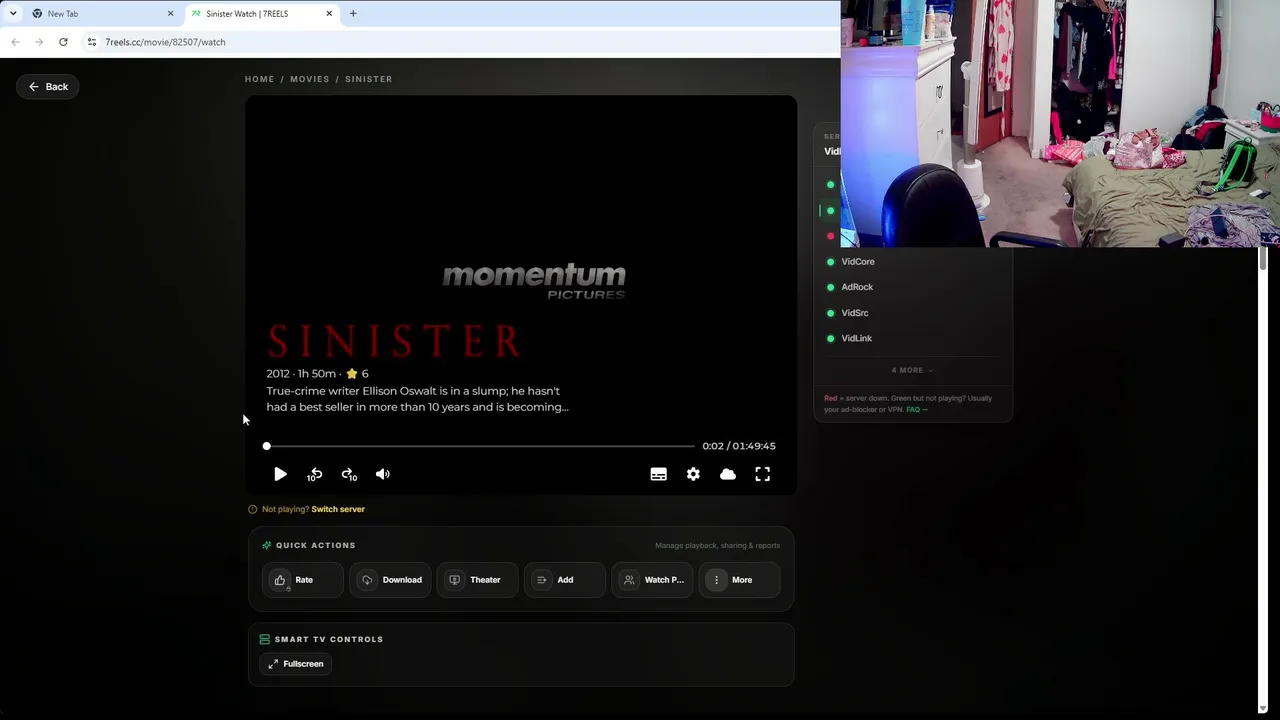
Task: Click SINISTER in the breadcrumb
Action: pyautogui.click(x=369, y=79)
